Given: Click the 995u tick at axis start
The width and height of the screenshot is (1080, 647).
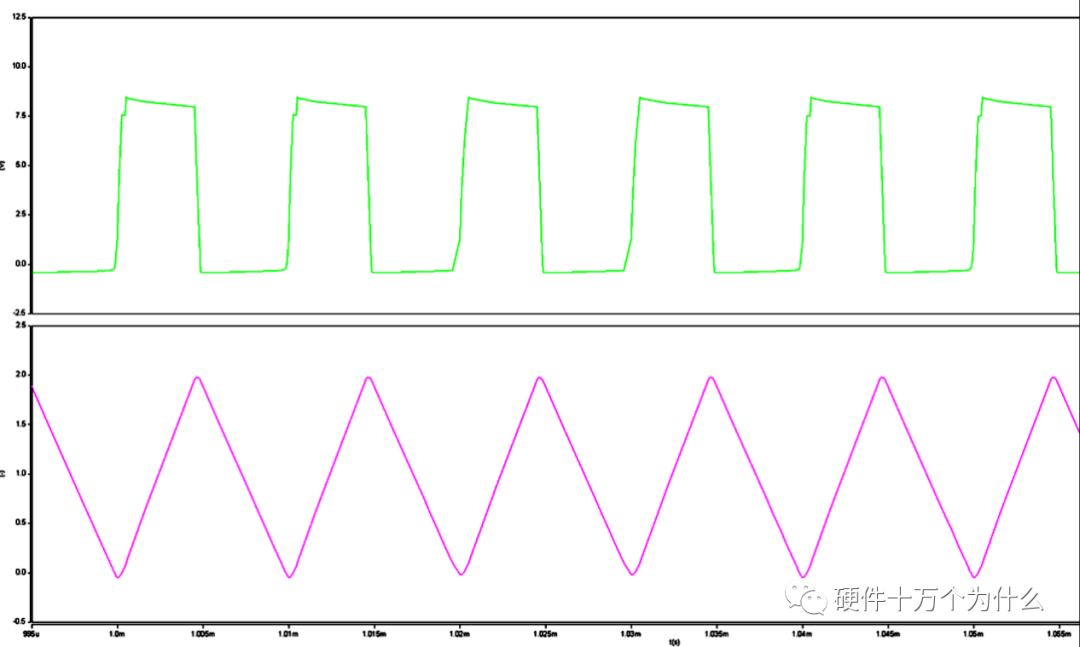Looking at the screenshot, I should 31,633.
